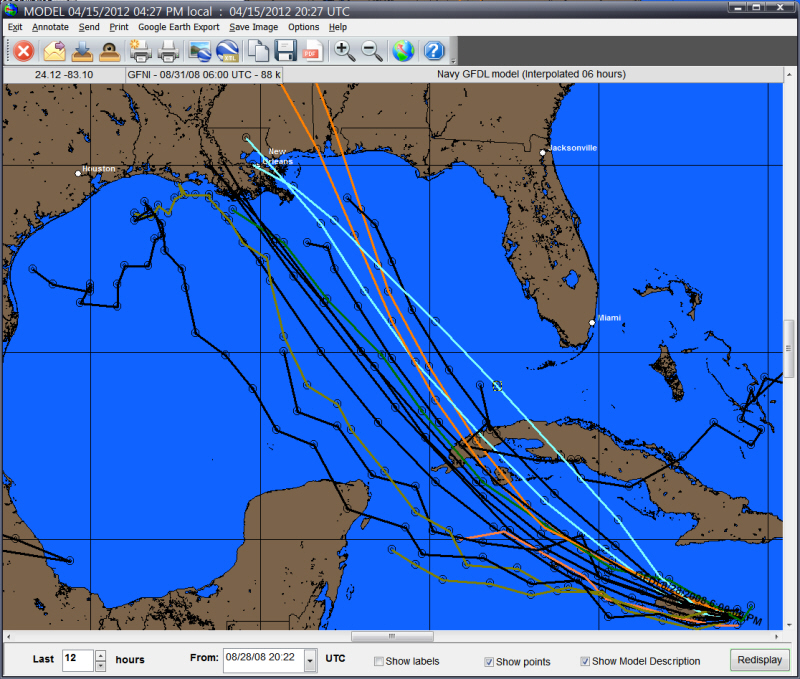The width and height of the screenshot is (800, 679).
Task: Click the Google Earth KML export icon
Action: point(227,51)
